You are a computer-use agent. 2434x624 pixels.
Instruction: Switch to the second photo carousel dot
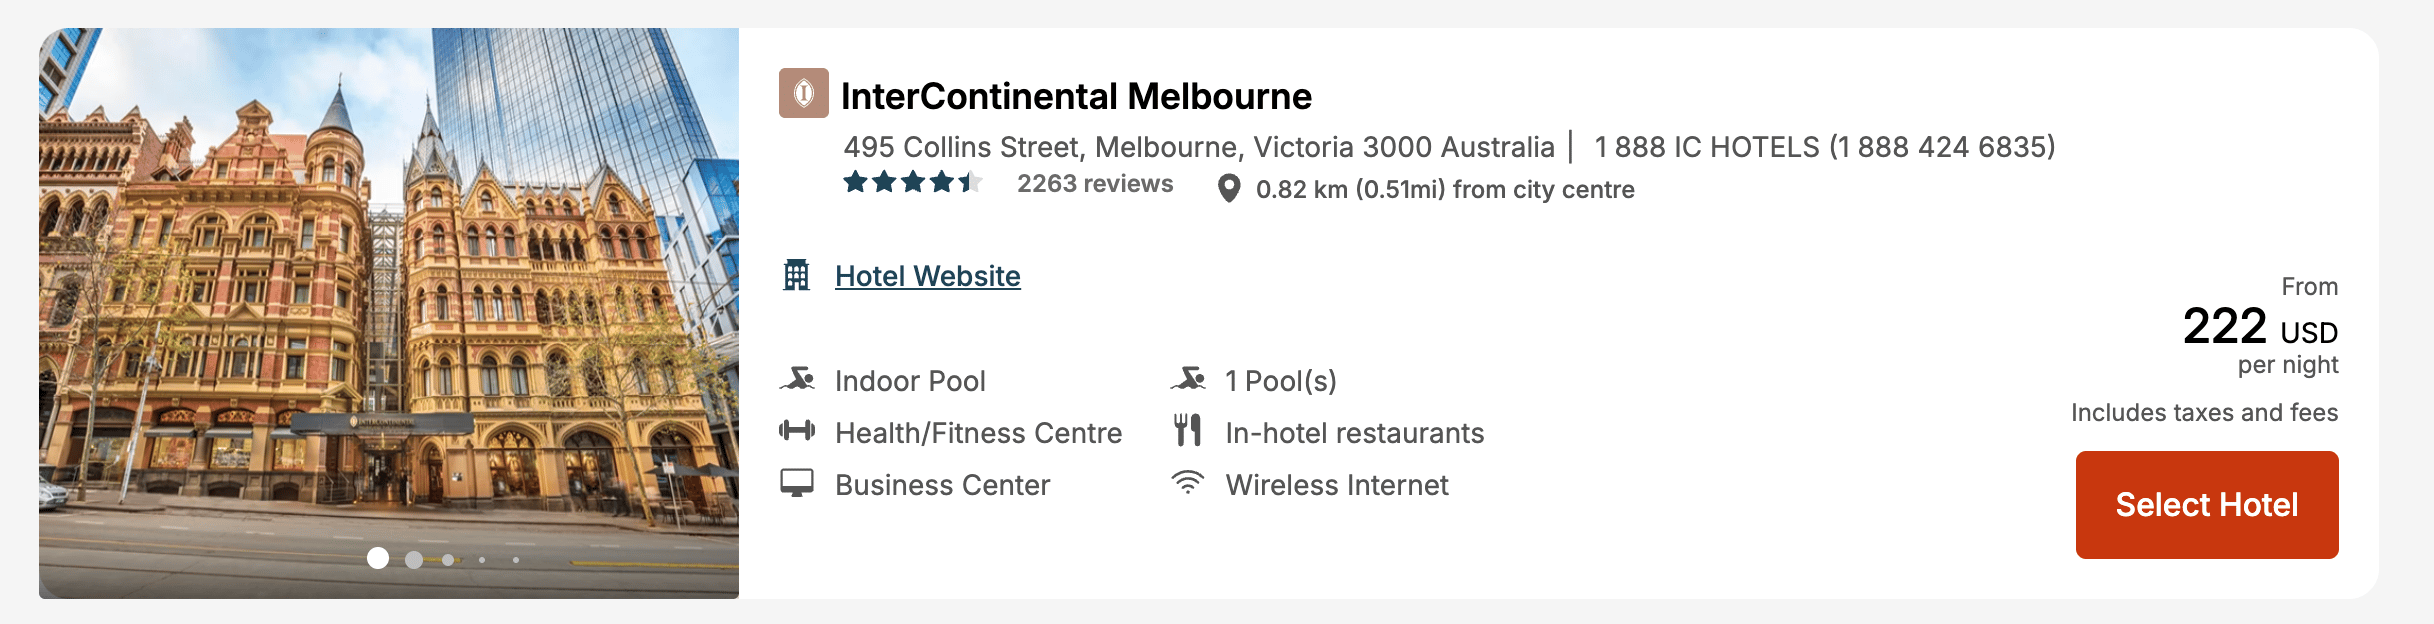pyautogui.click(x=414, y=560)
